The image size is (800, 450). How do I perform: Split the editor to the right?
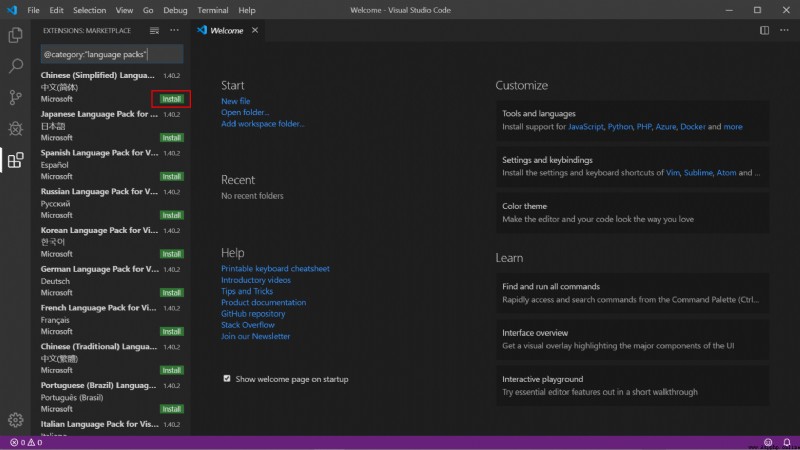764,31
